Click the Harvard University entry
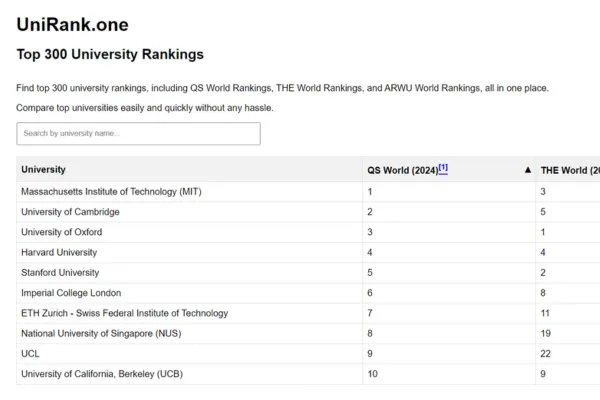600x400 pixels. coord(59,252)
